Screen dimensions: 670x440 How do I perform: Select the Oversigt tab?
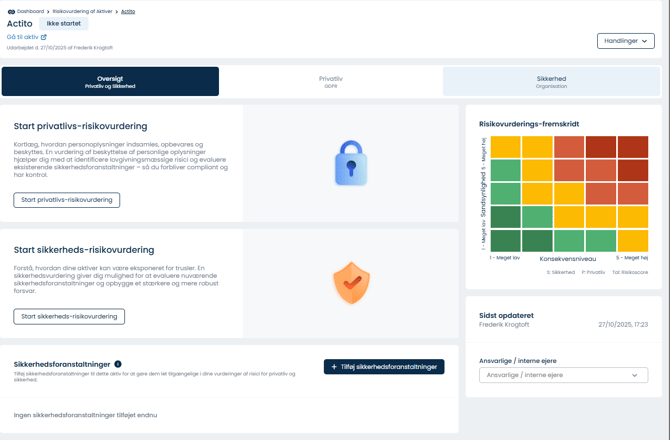[x=110, y=82]
